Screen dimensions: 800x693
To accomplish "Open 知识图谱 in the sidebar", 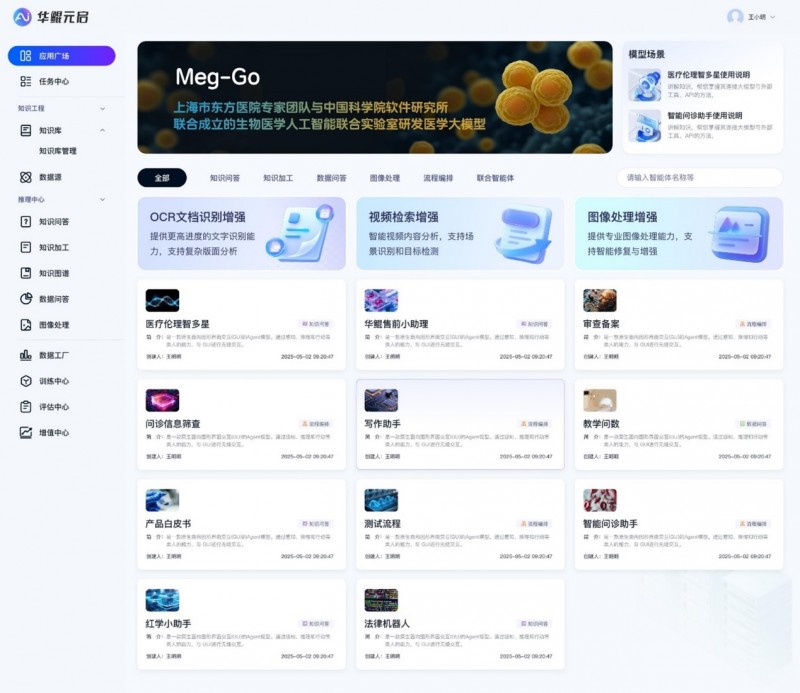I will 53,273.
